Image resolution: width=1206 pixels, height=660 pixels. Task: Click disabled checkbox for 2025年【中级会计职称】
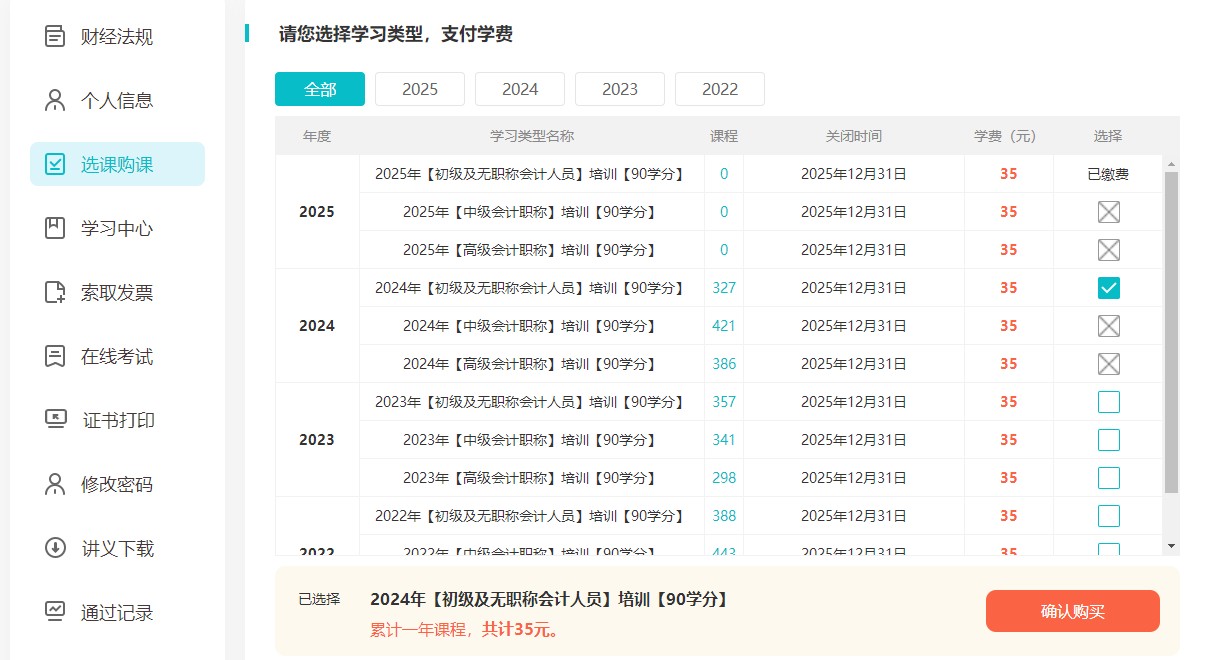[x=1108, y=212]
